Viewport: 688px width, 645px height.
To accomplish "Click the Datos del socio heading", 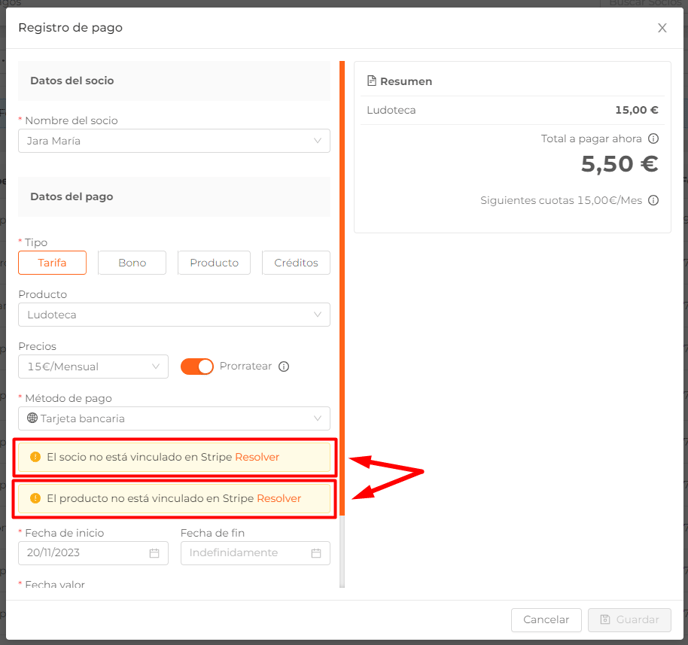I will point(72,81).
